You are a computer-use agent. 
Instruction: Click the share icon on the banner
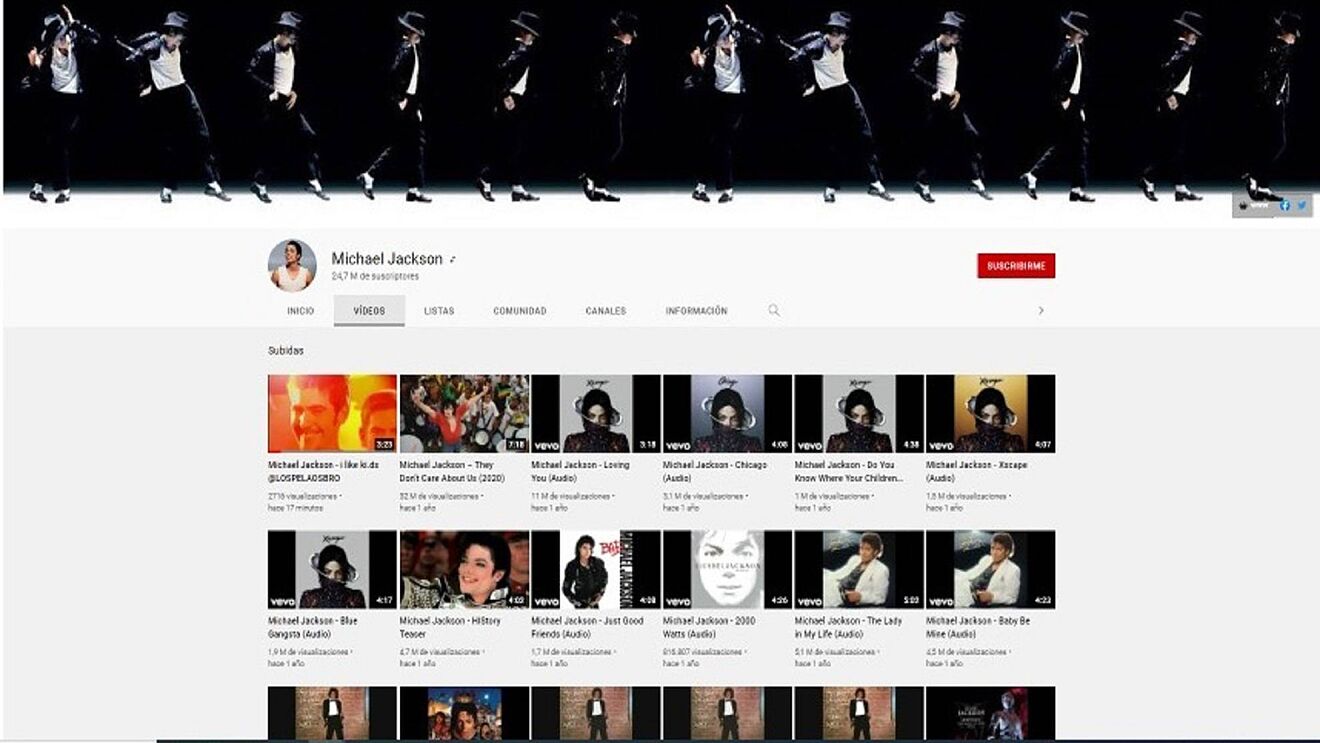[1243, 205]
